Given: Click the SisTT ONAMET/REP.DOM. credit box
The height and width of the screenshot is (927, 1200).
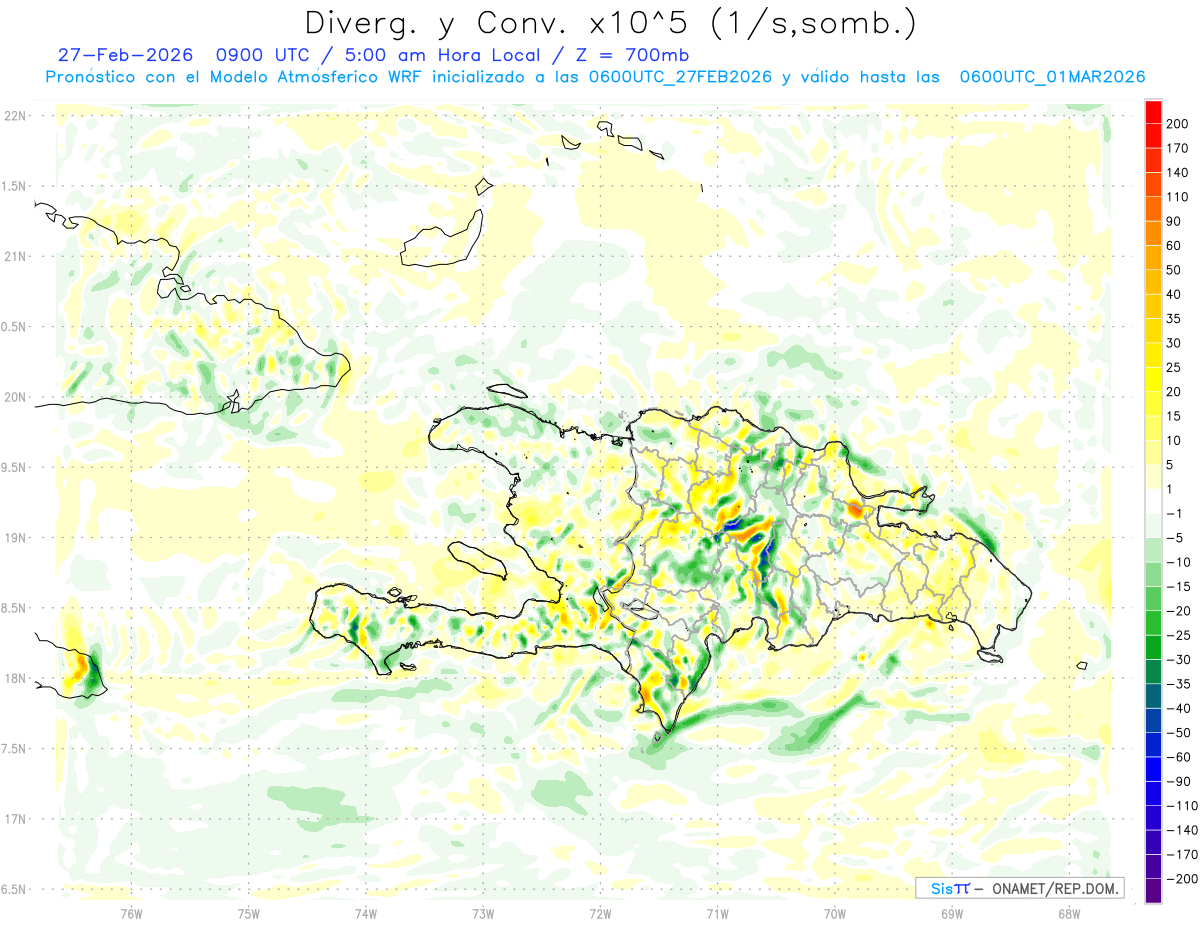Looking at the screenshot, I should 1020,888.
